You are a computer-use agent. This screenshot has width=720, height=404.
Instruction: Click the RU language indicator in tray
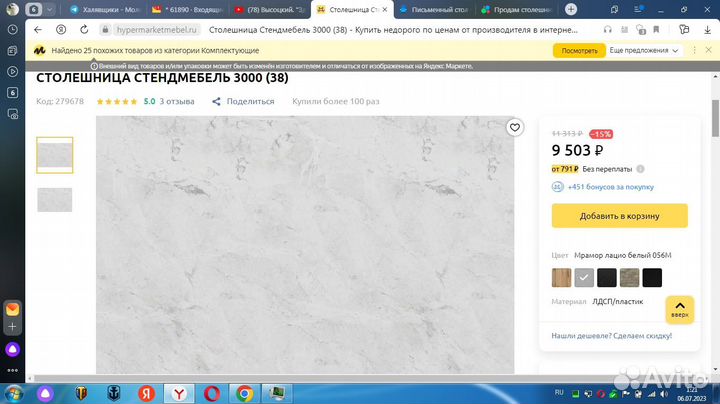[559, 393]
